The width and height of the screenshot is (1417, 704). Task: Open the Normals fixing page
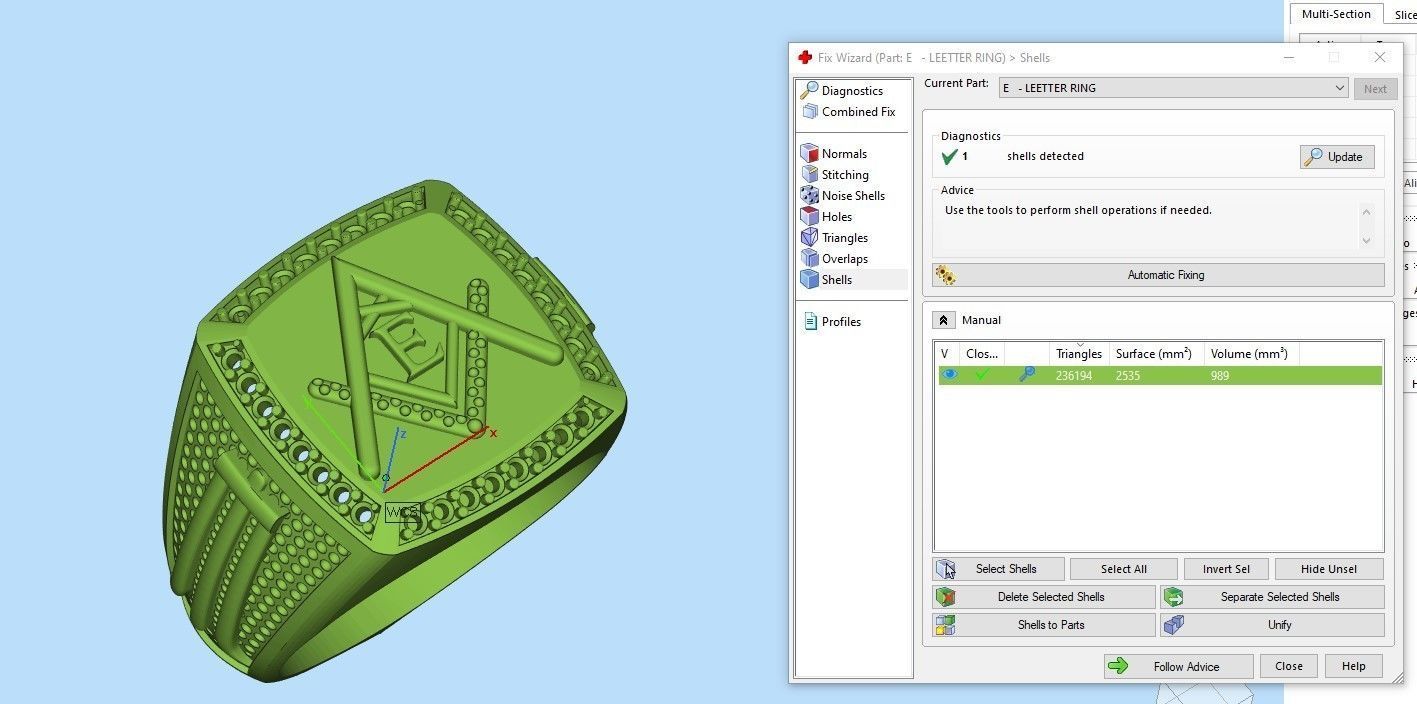tap(834, 154)
